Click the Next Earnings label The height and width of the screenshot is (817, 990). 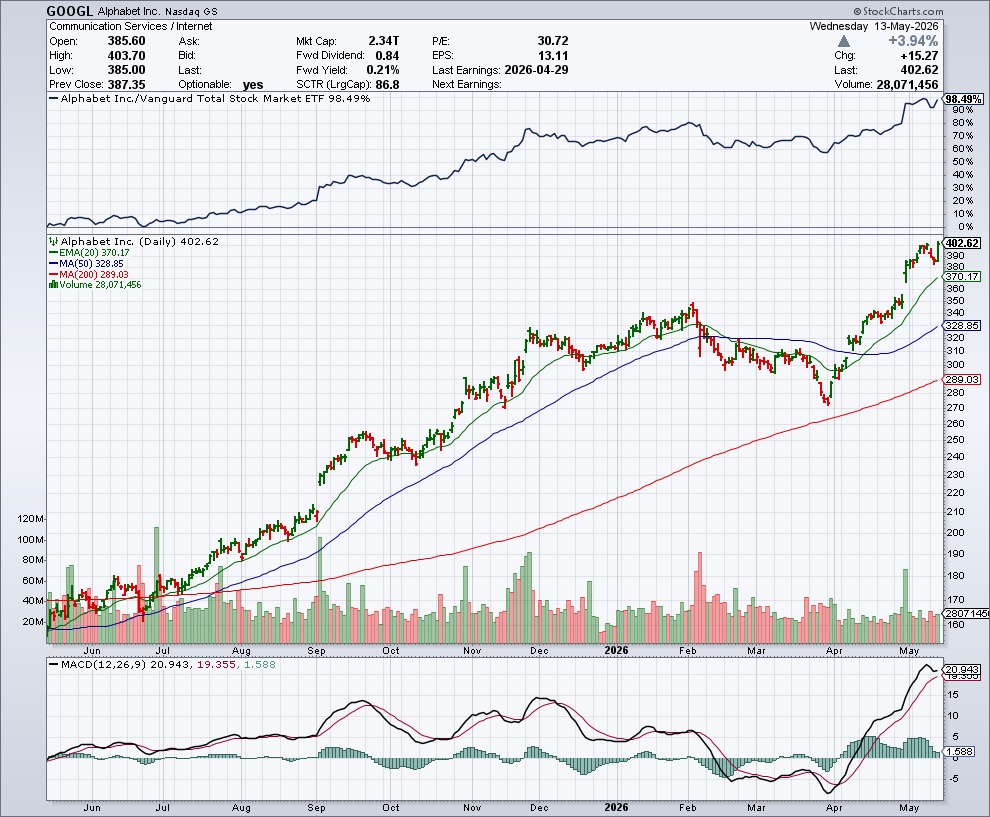[x=467, y=85]
